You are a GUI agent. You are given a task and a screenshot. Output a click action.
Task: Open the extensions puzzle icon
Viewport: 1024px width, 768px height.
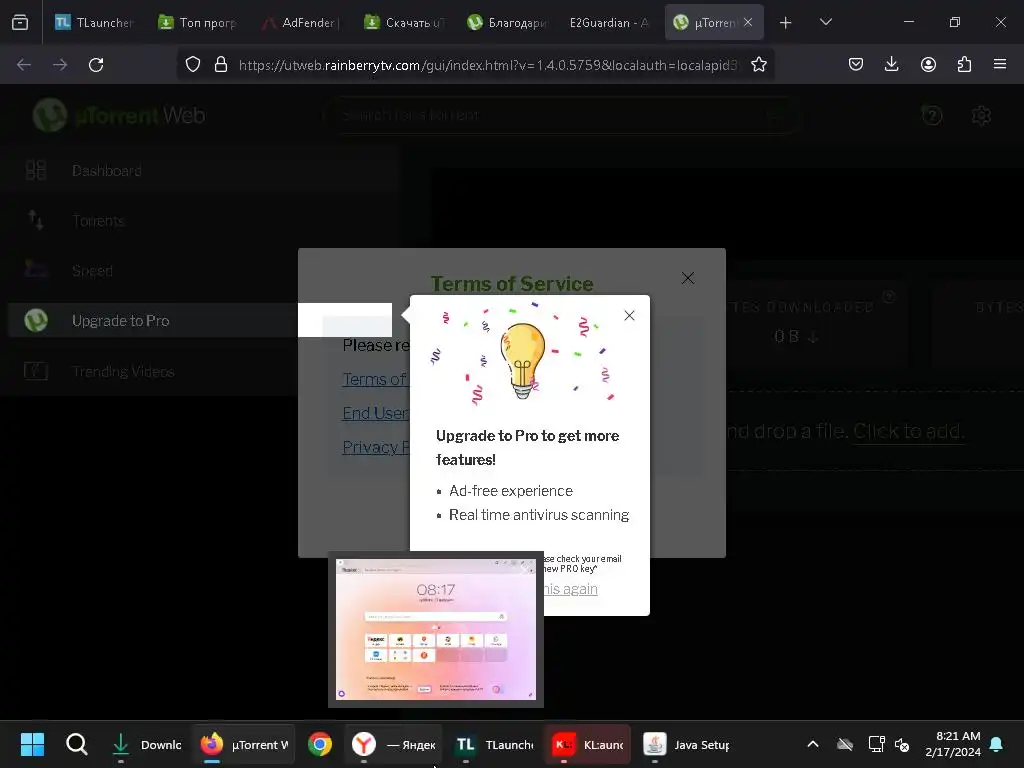coord(964,65)
